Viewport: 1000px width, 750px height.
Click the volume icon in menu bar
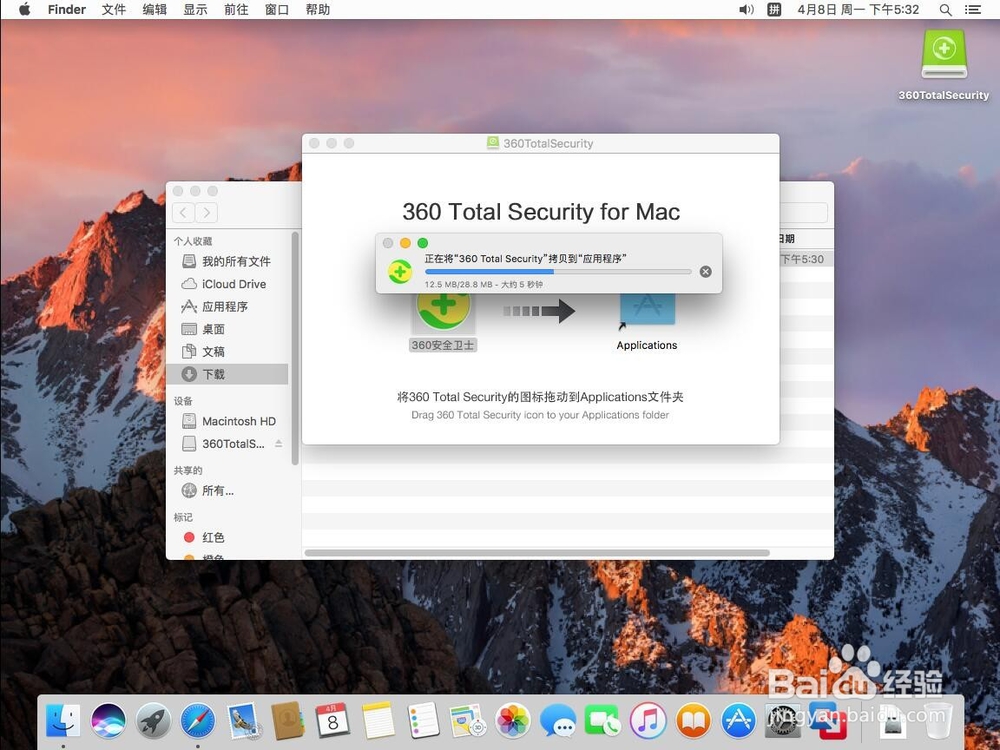click(746, 10)
